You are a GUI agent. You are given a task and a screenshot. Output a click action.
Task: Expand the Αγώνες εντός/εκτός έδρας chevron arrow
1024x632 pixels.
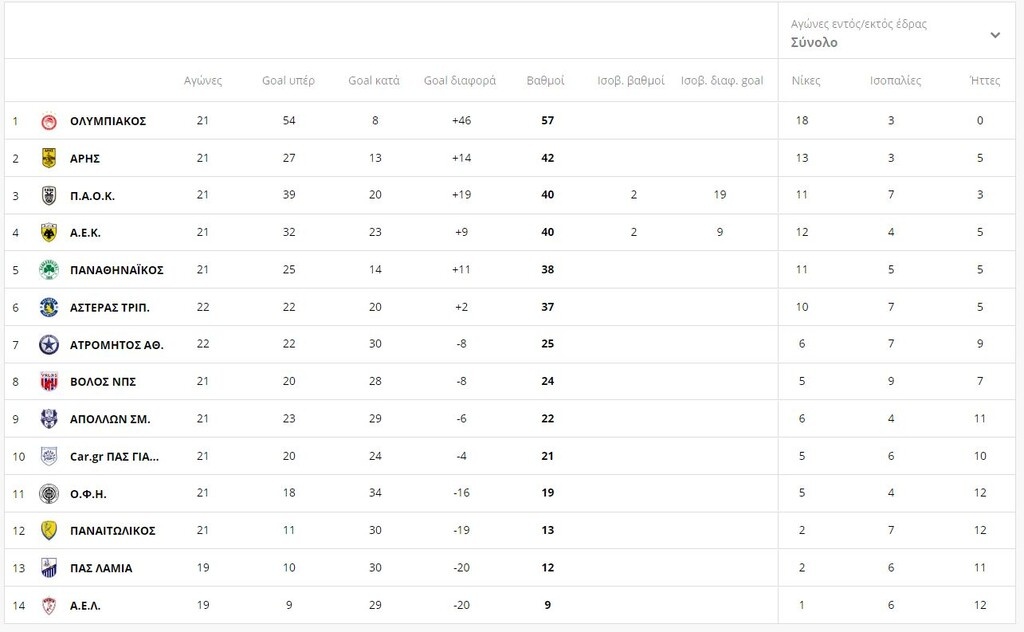995,35
